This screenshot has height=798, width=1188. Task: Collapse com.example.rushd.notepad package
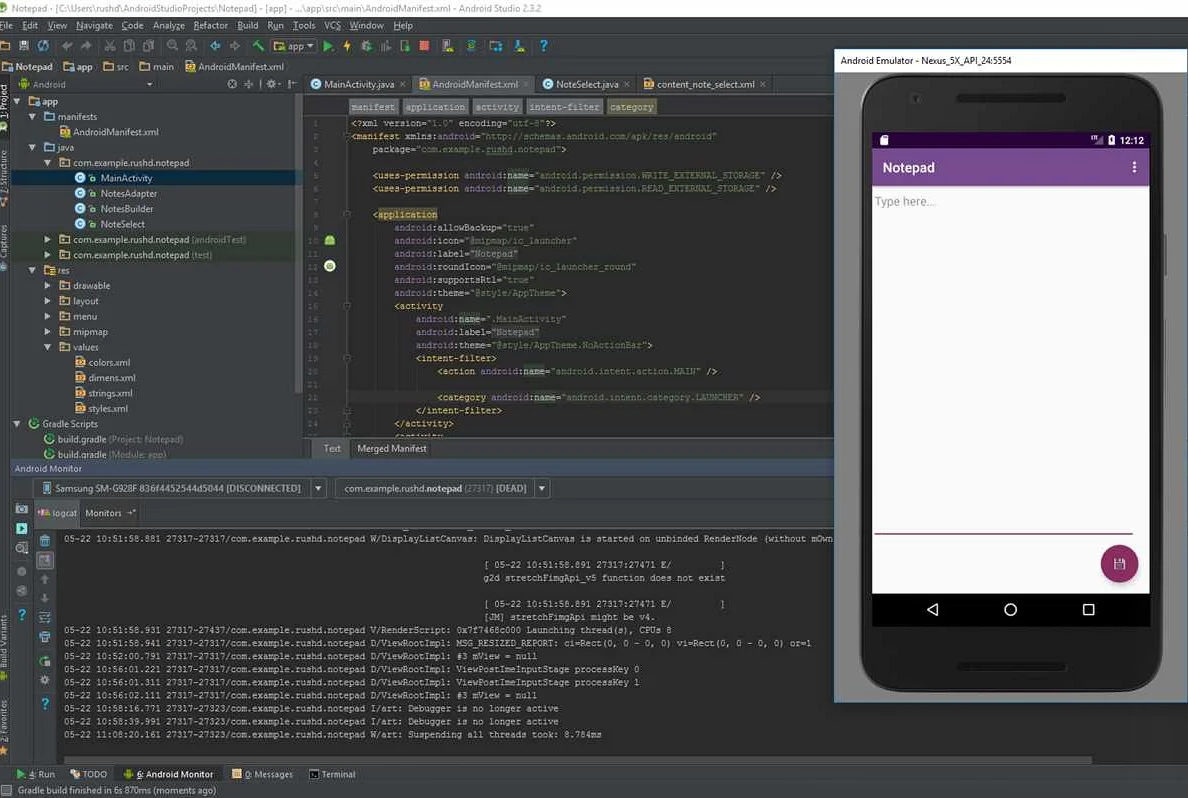(48, 163)
